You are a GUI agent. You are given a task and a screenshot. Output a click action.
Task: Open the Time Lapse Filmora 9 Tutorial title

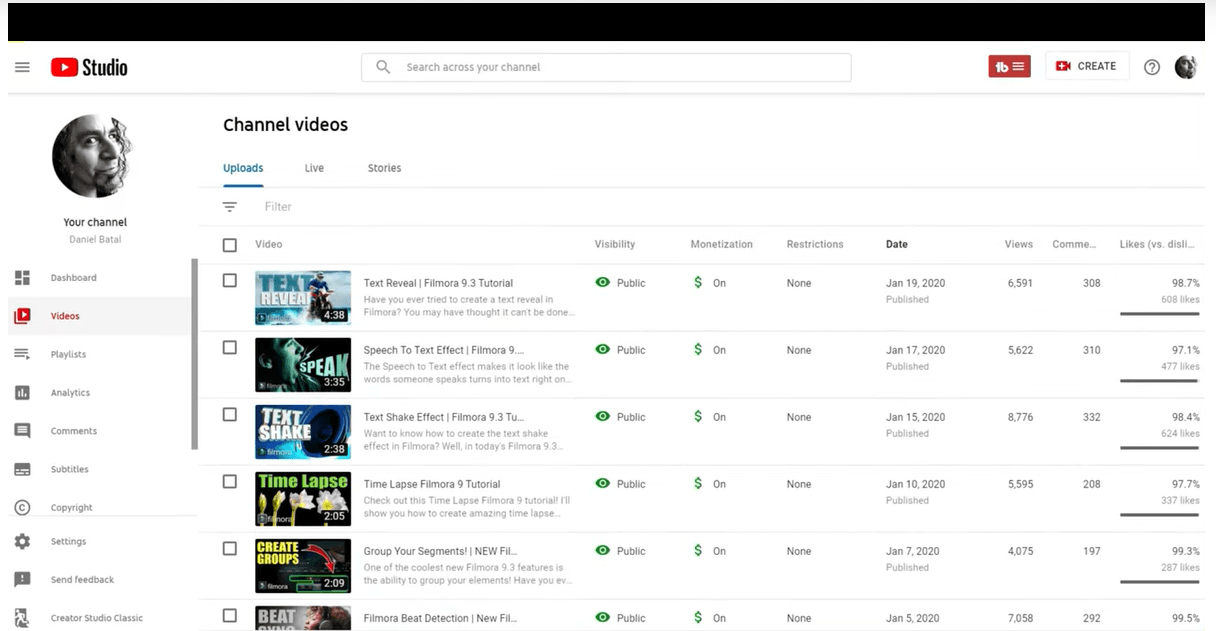pos(432,484)
